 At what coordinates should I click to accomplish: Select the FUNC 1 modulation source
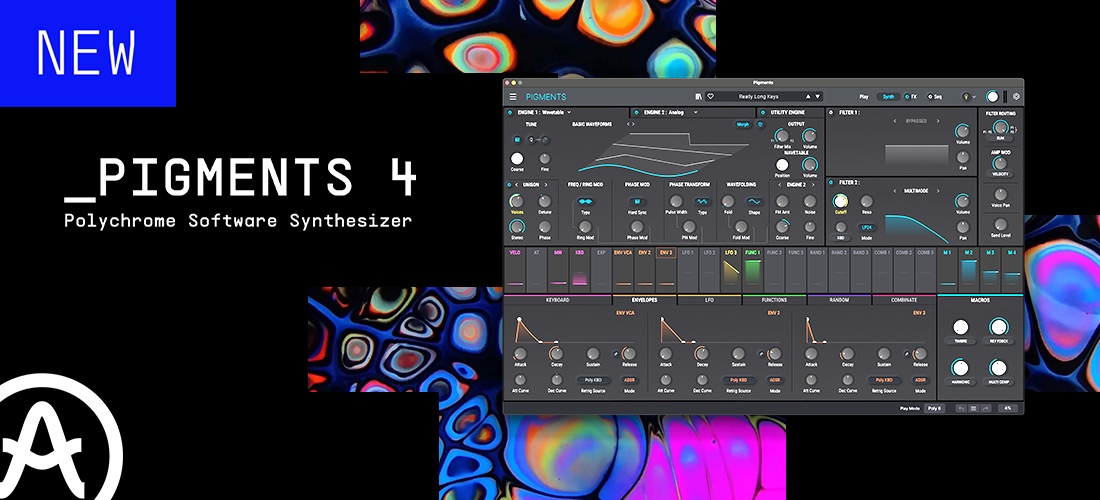(752, 269)
